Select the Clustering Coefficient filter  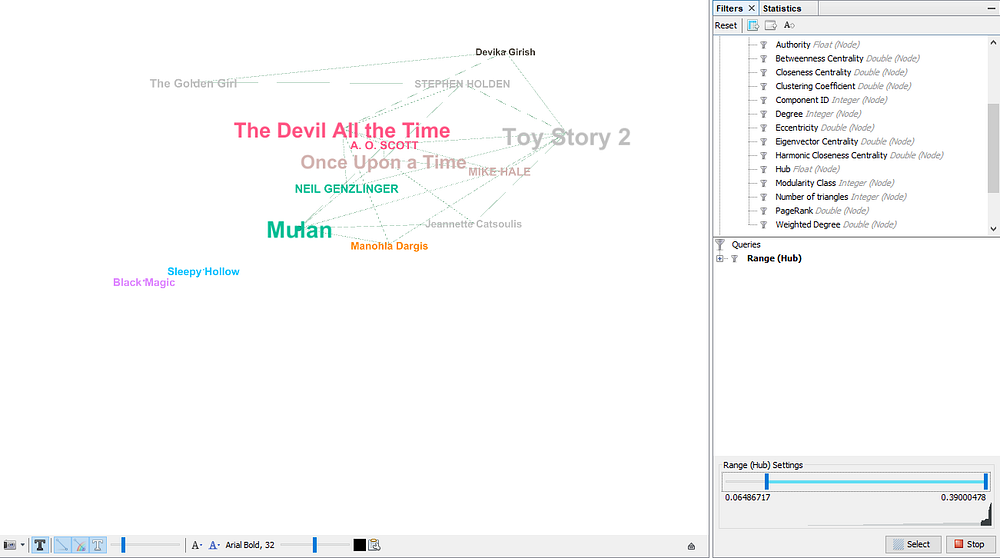click(x=843, y=86)
